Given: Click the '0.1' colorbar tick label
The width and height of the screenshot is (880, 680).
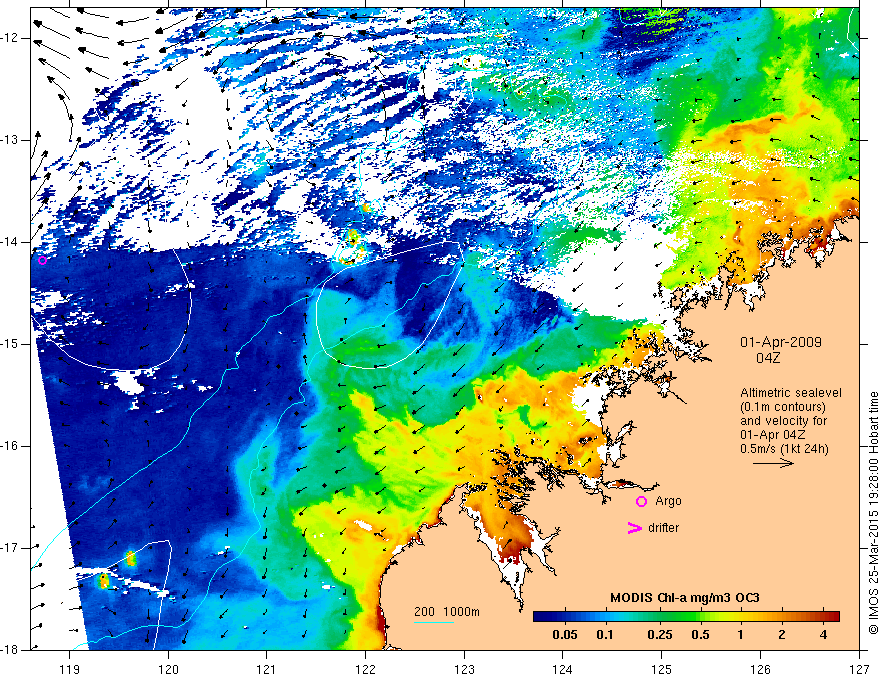Looking at the screenshot, I should 604,635.
